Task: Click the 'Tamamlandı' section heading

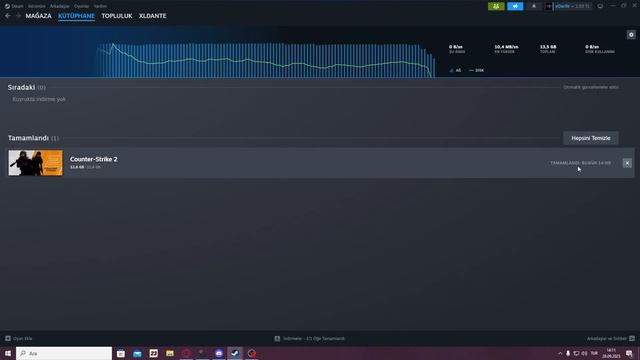Action: 28,138
